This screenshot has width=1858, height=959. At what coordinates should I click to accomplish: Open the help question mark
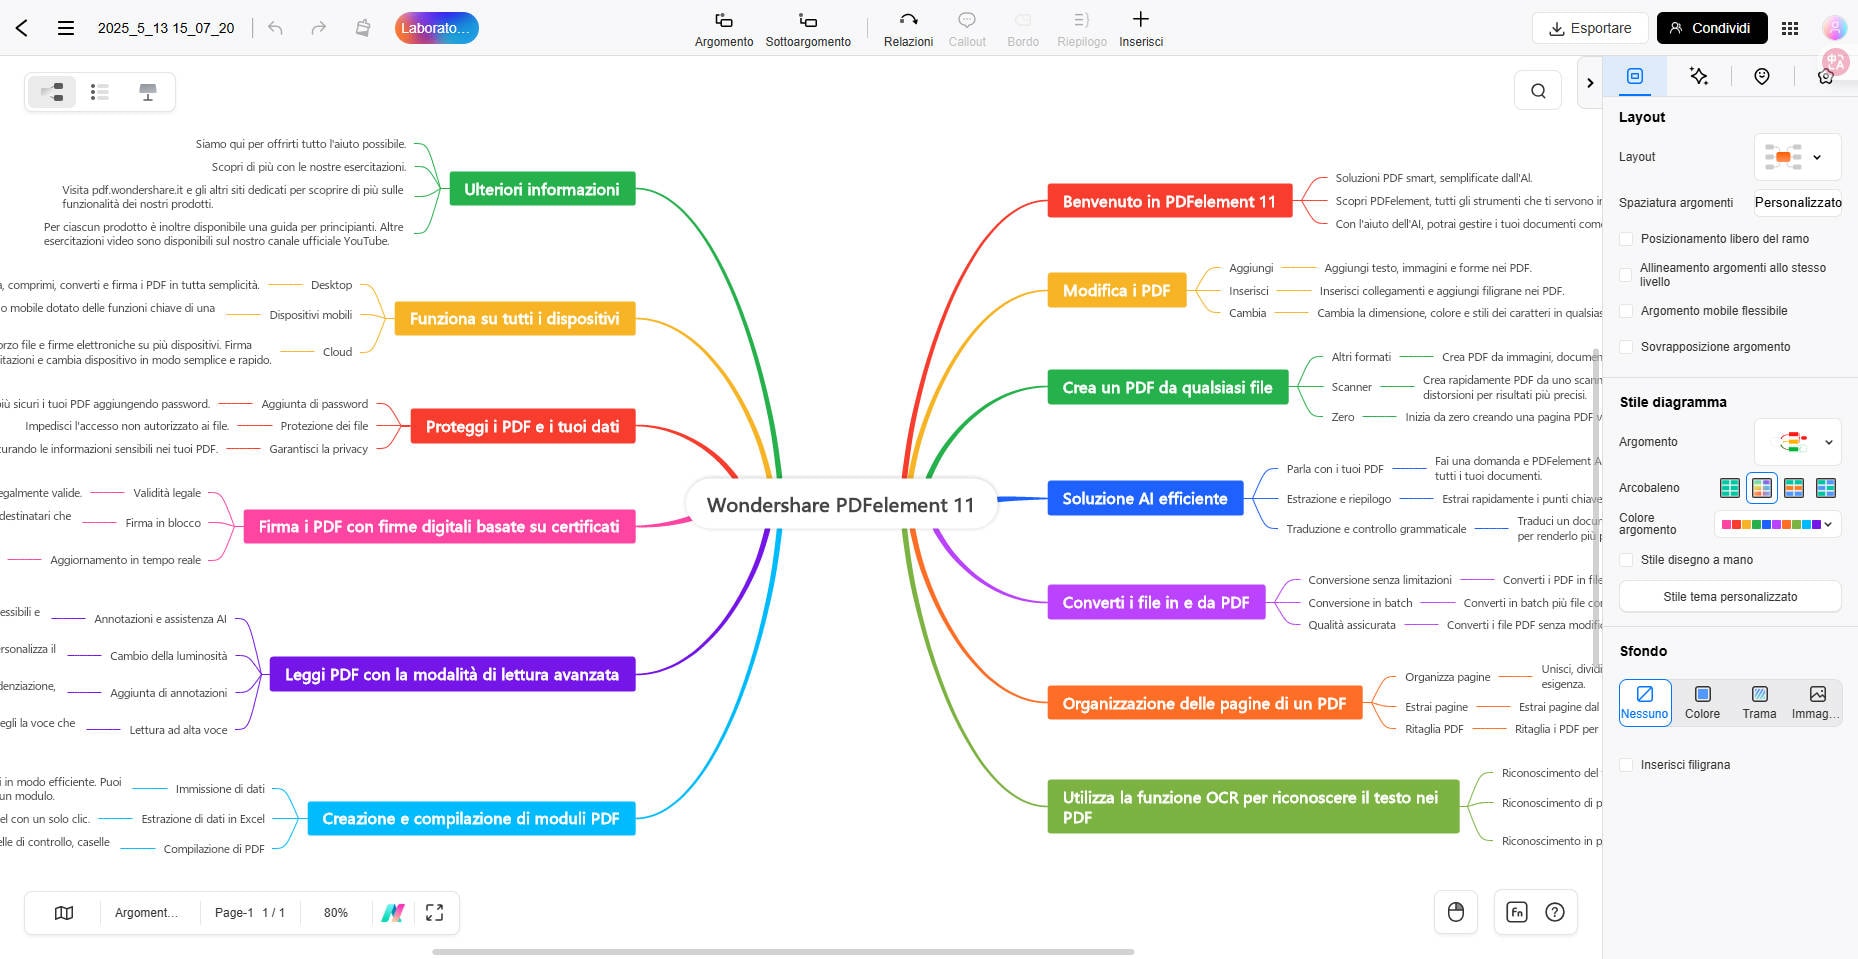[x=1555, y=912]
